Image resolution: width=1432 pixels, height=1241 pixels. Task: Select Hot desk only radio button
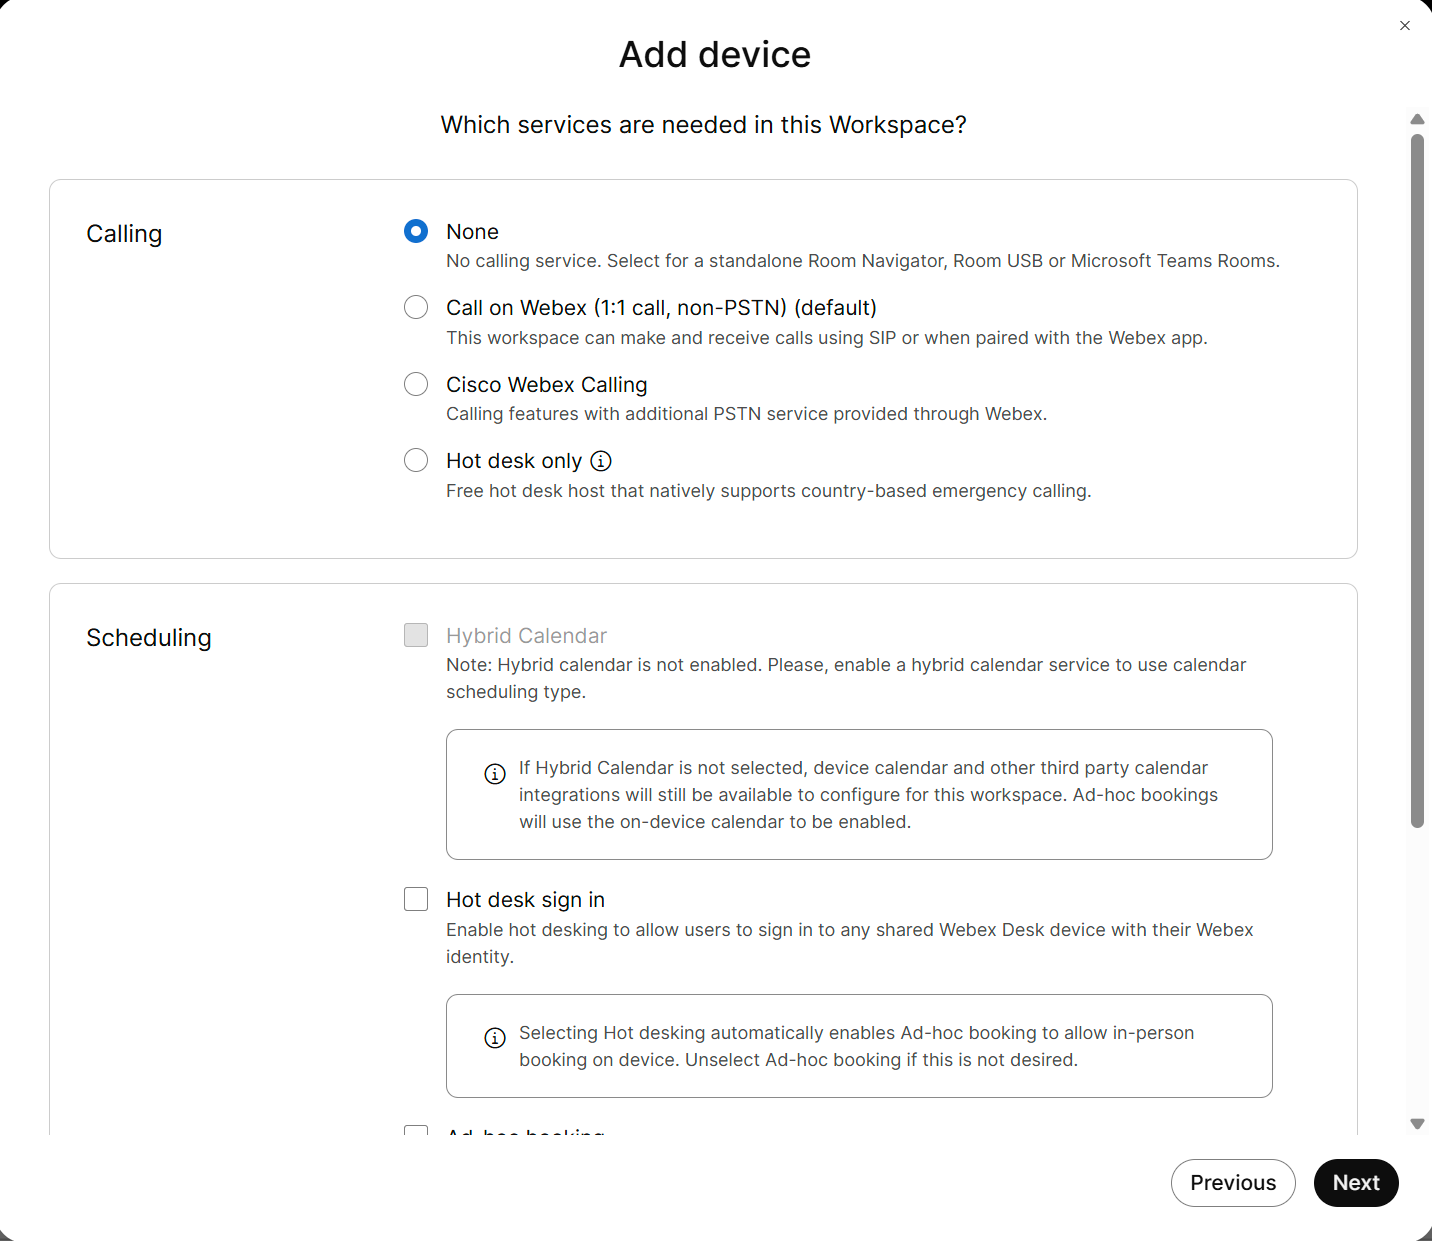(x=416, y=460)
